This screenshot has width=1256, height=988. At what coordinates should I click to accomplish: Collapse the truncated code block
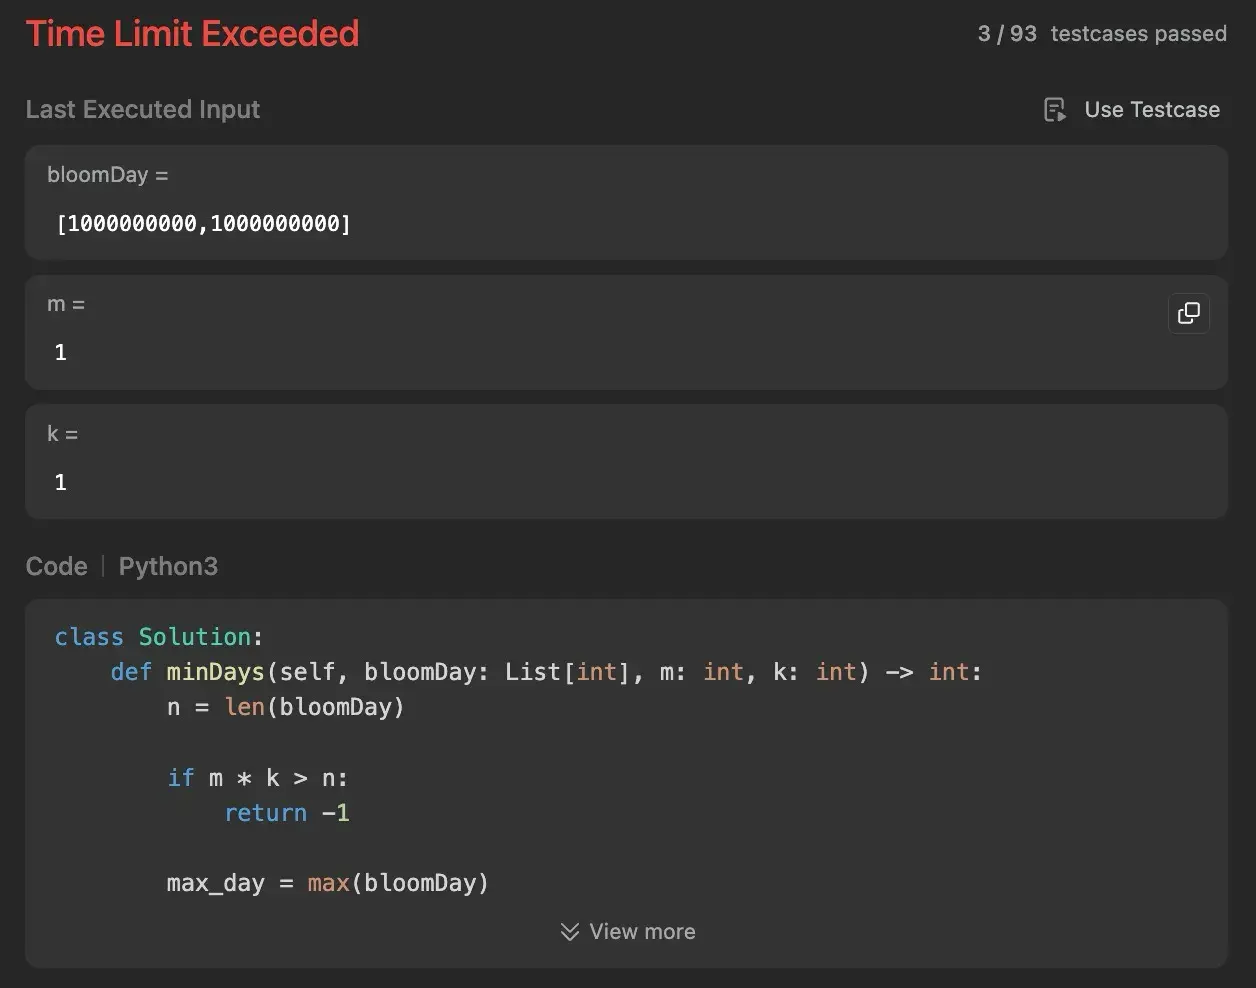click(627, 931)
